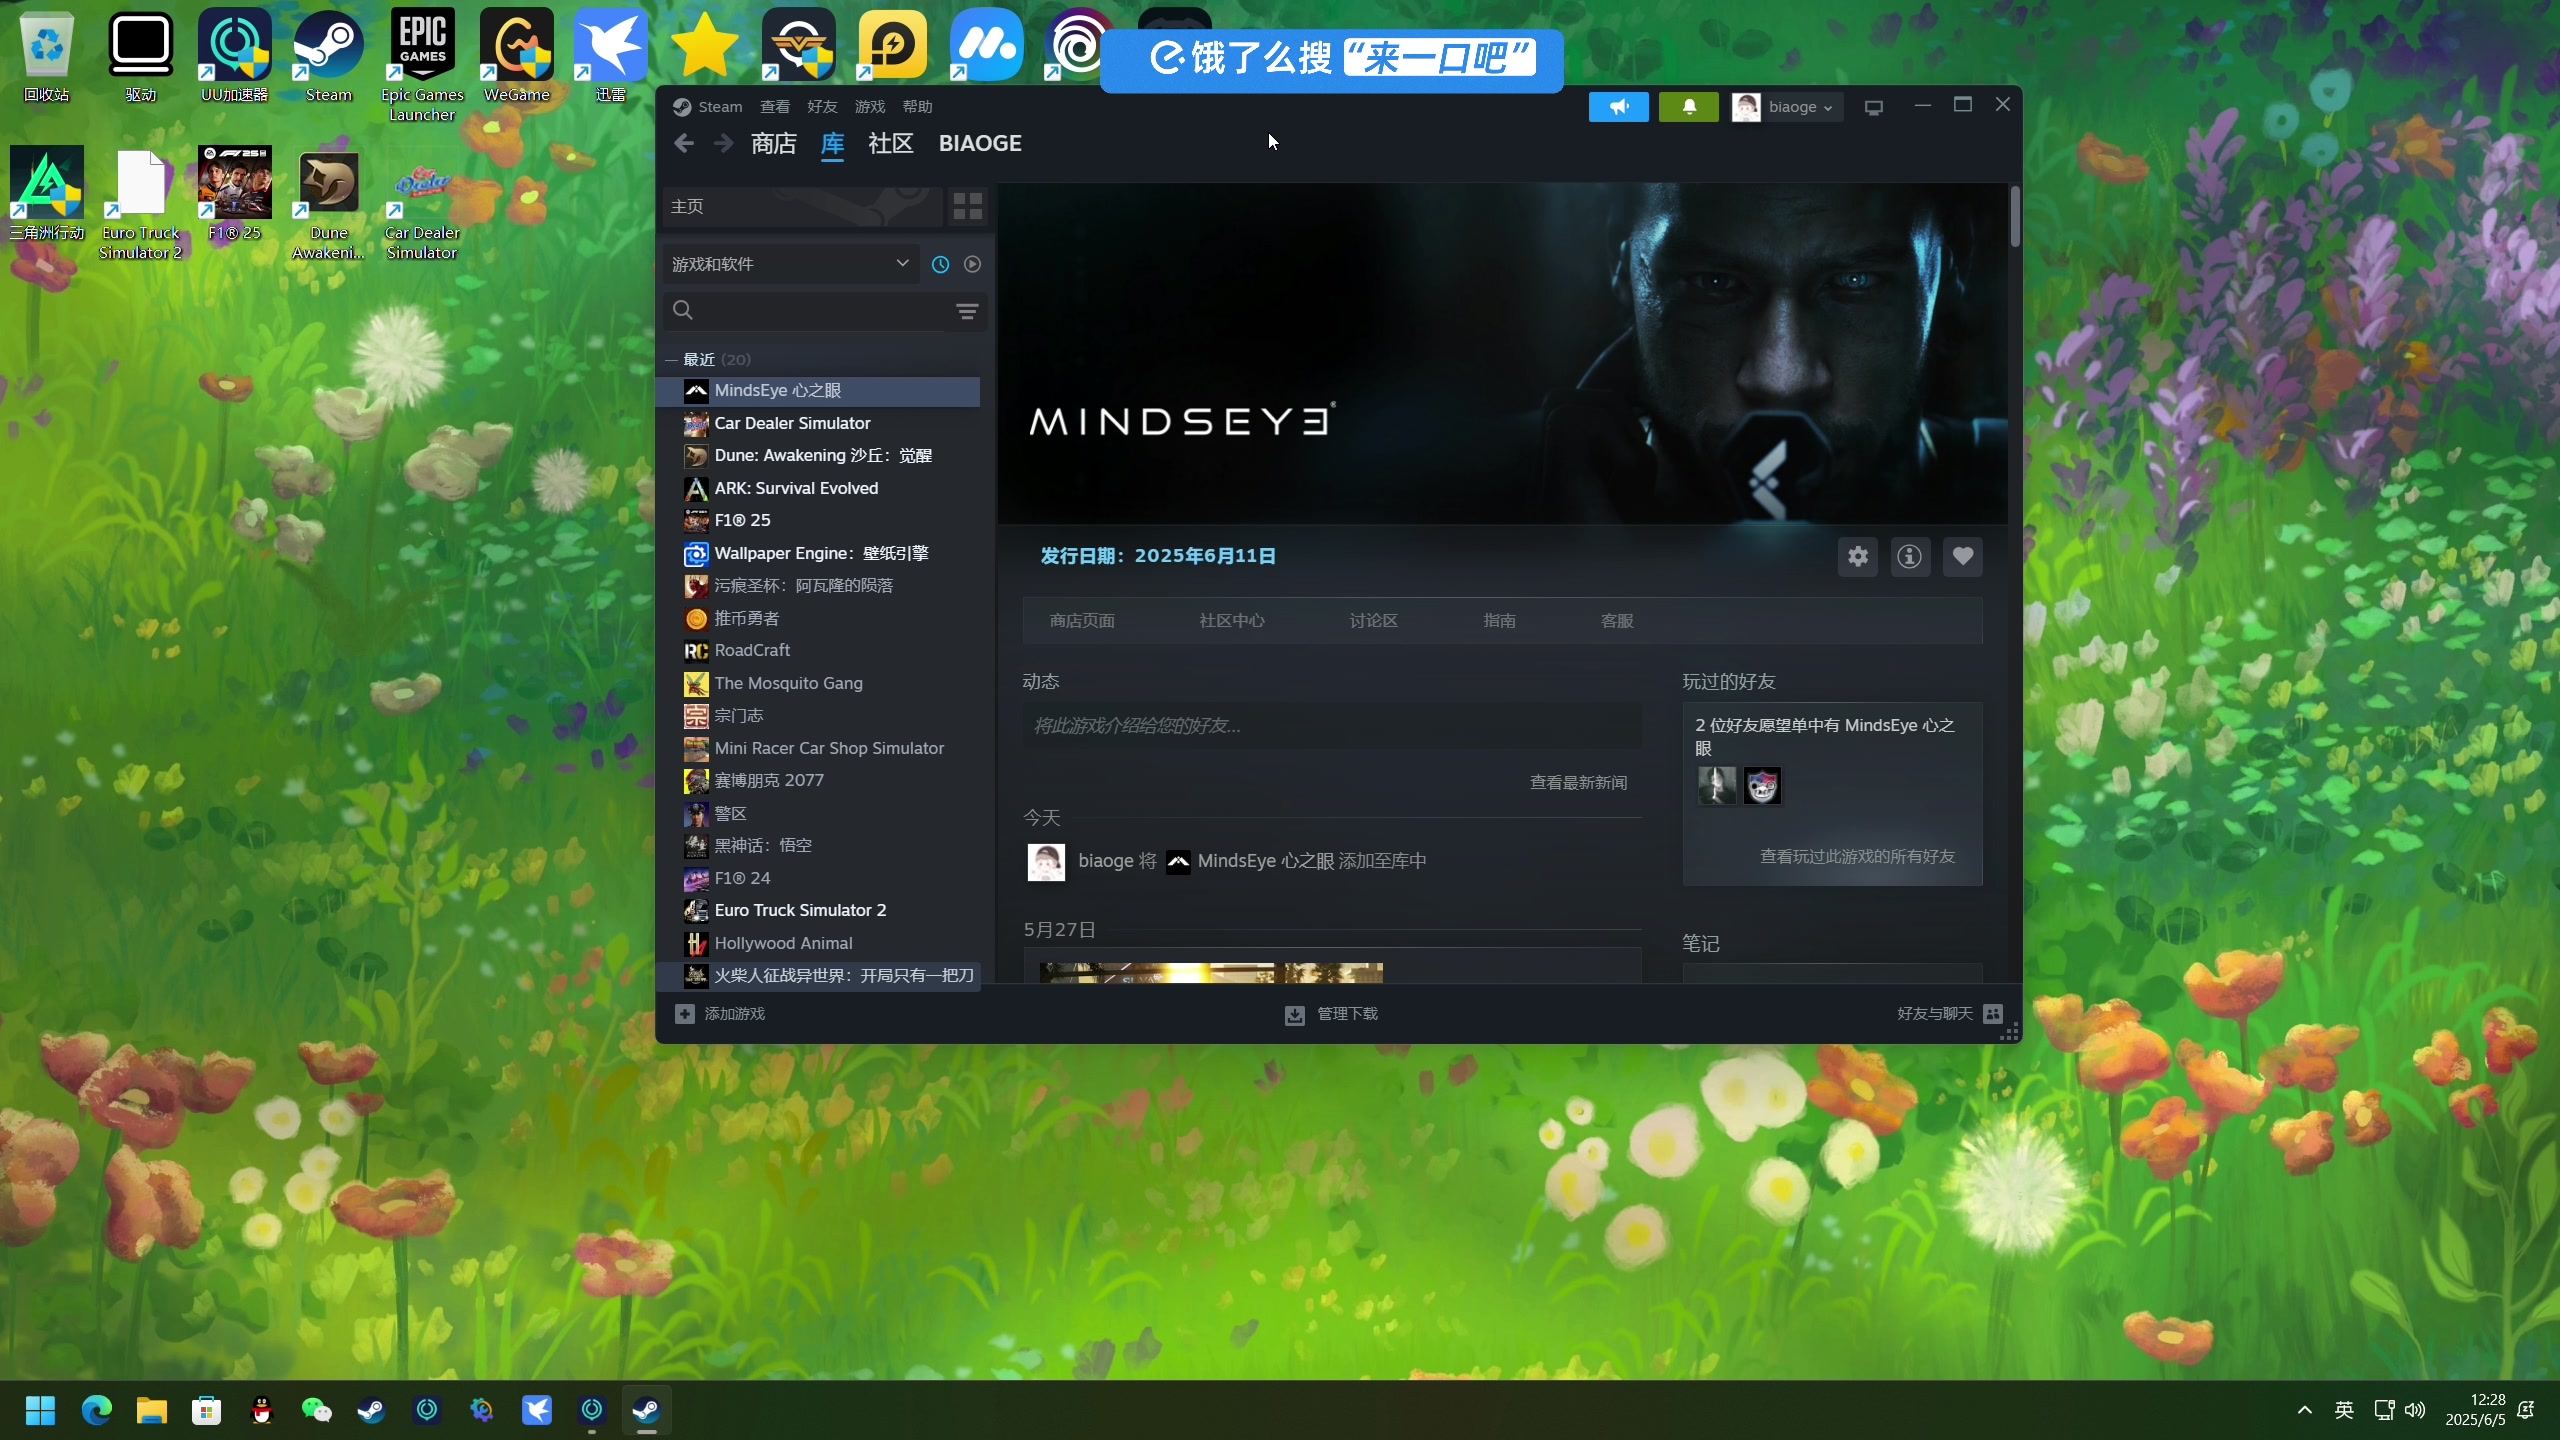2560x1440 pixels.
Task: Open 商店页面 tab for MindsEye
Action: pos(1082,621)
